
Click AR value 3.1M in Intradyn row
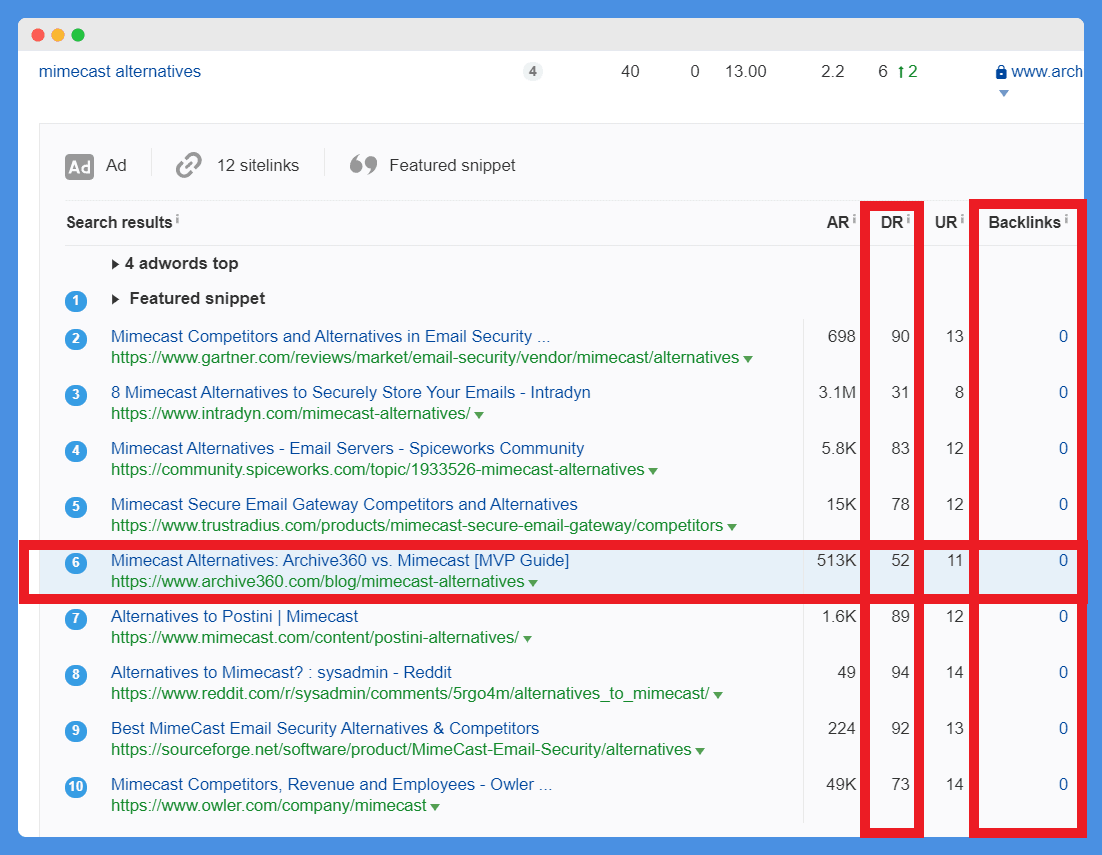point(837,393)
